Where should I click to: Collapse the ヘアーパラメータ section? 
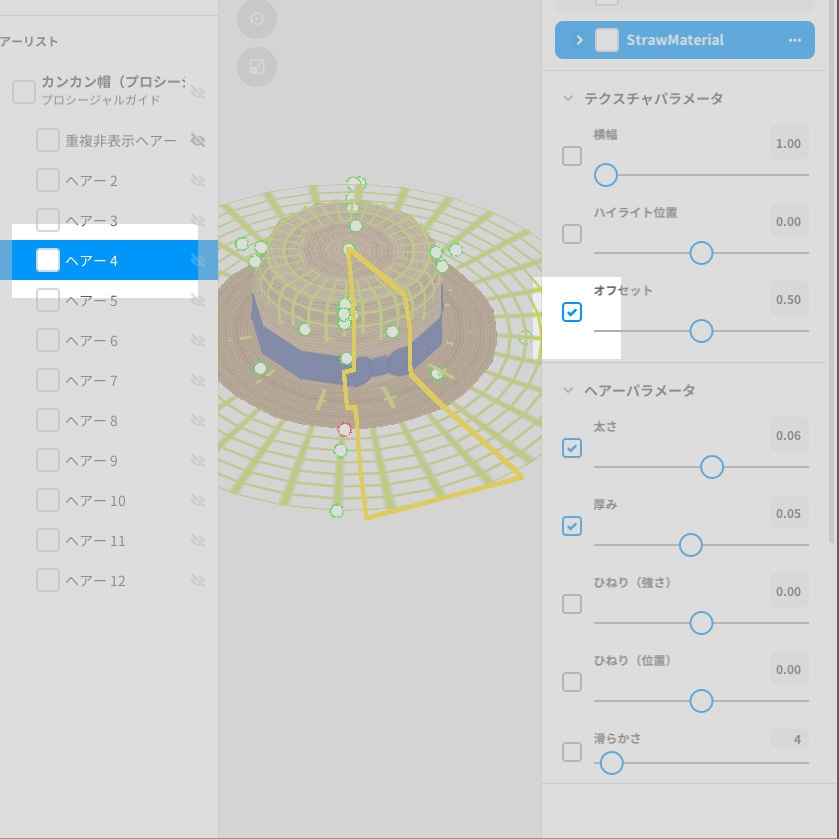tap(570, 391)
